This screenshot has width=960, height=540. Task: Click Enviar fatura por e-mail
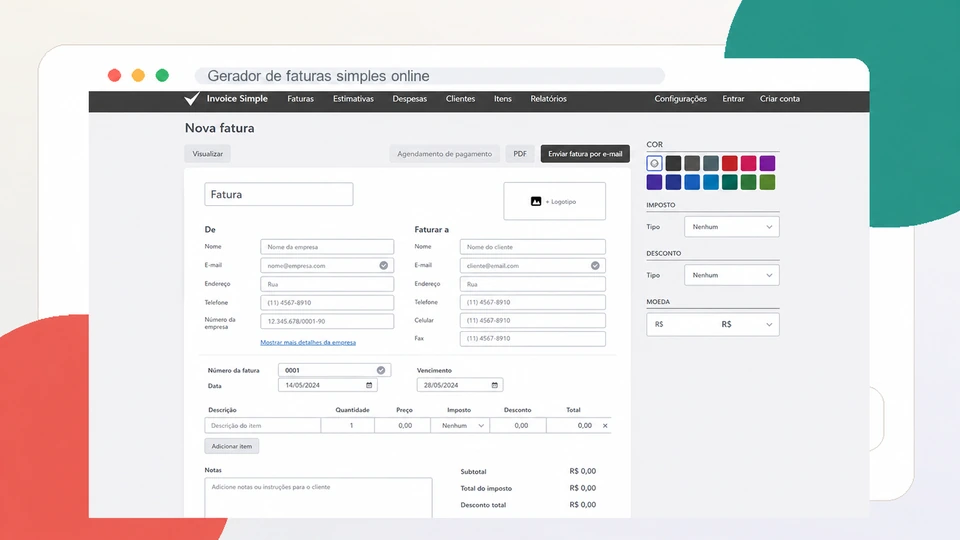tap(585, 154)
